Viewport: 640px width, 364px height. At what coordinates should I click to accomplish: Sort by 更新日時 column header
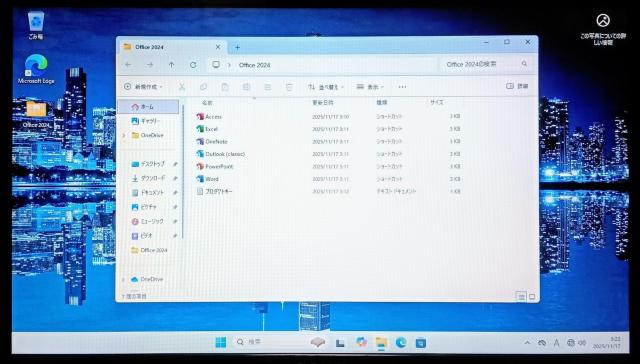[x=322, y=102]
